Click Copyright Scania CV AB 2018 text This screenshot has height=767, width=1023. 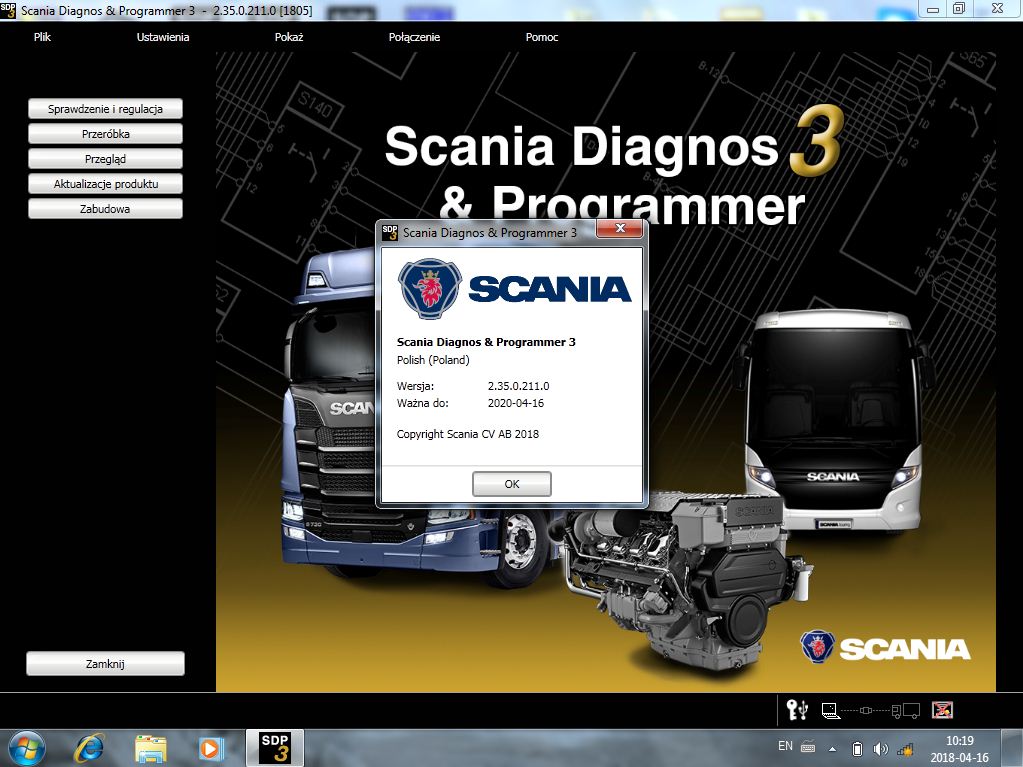click(468, 434)
